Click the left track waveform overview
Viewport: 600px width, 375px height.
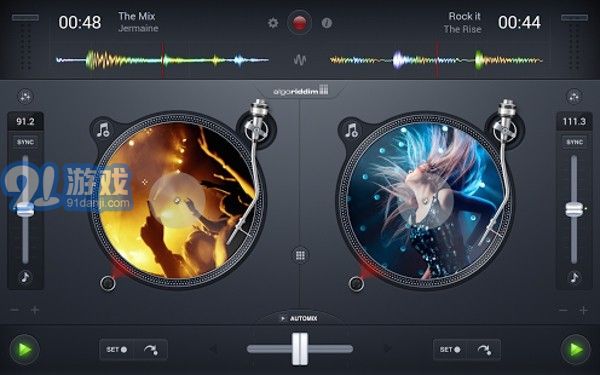click(162, 60)
